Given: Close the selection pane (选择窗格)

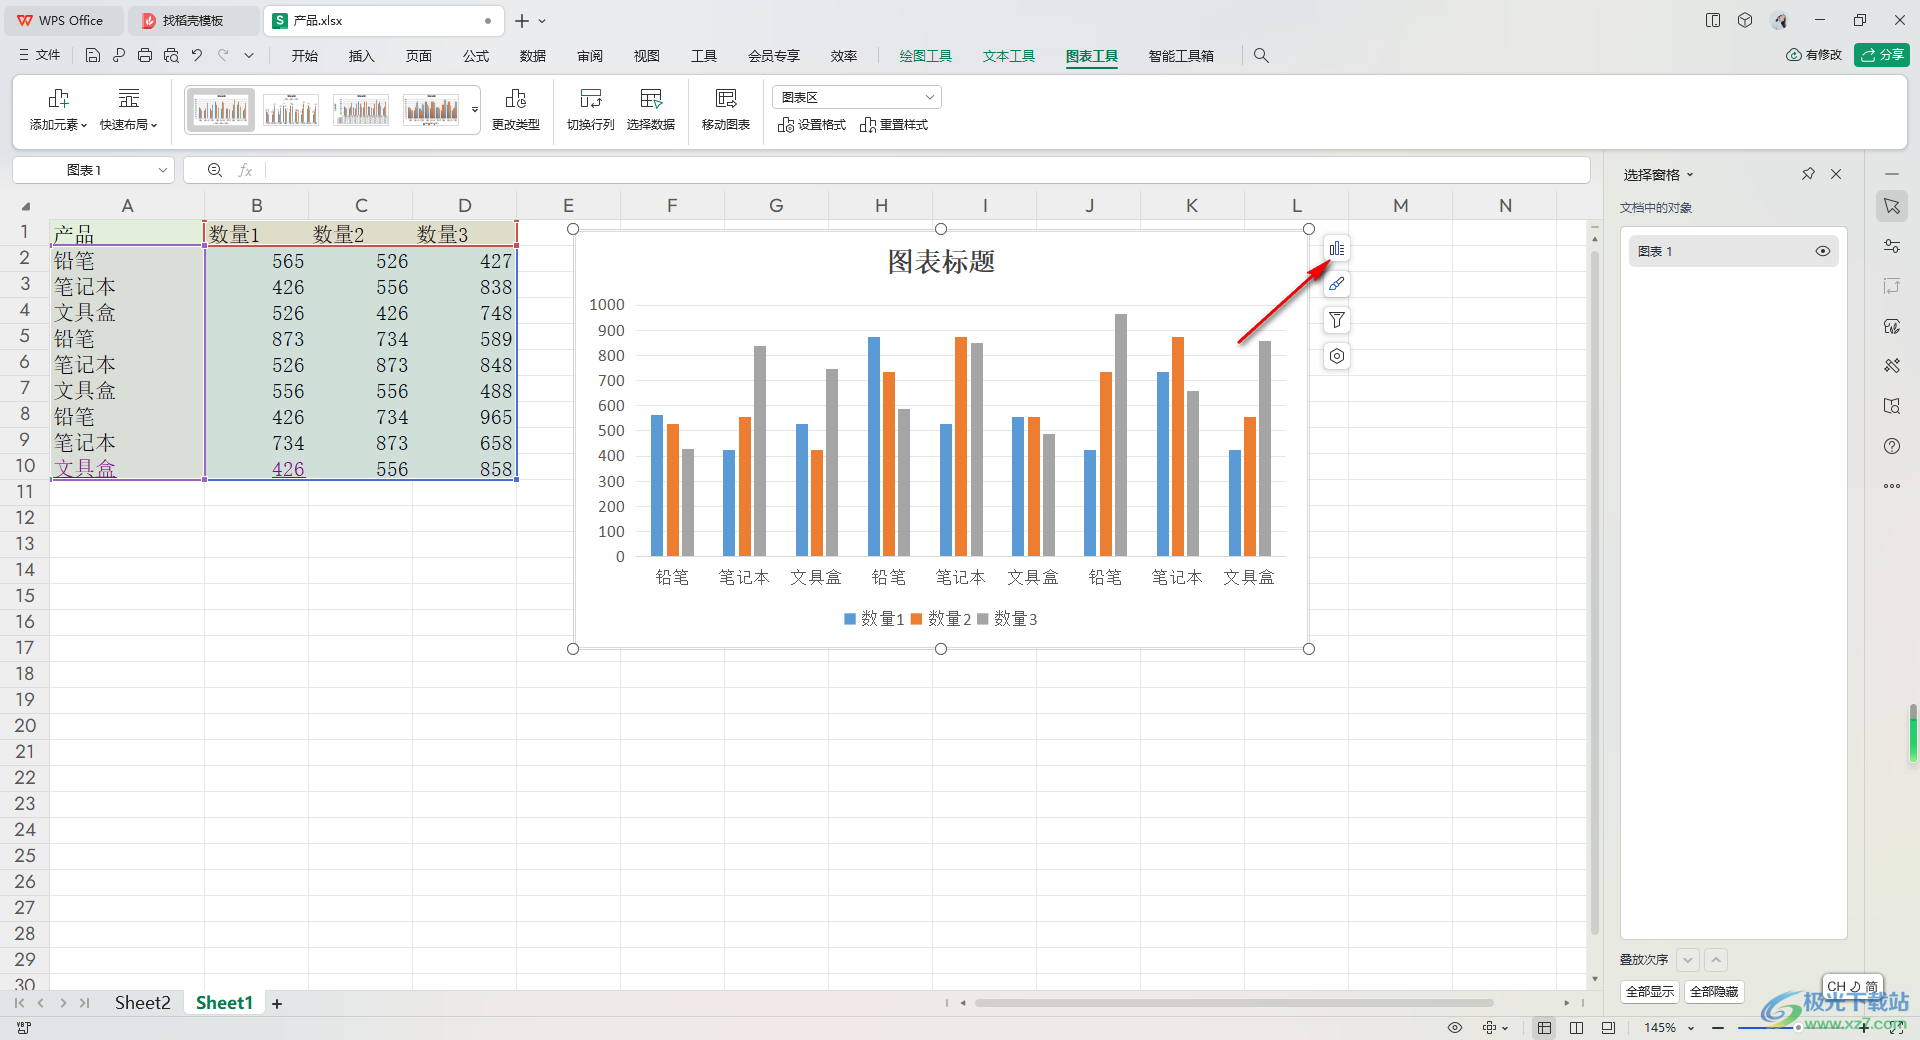Looking at the screenshot, I should click(1836, 174).
